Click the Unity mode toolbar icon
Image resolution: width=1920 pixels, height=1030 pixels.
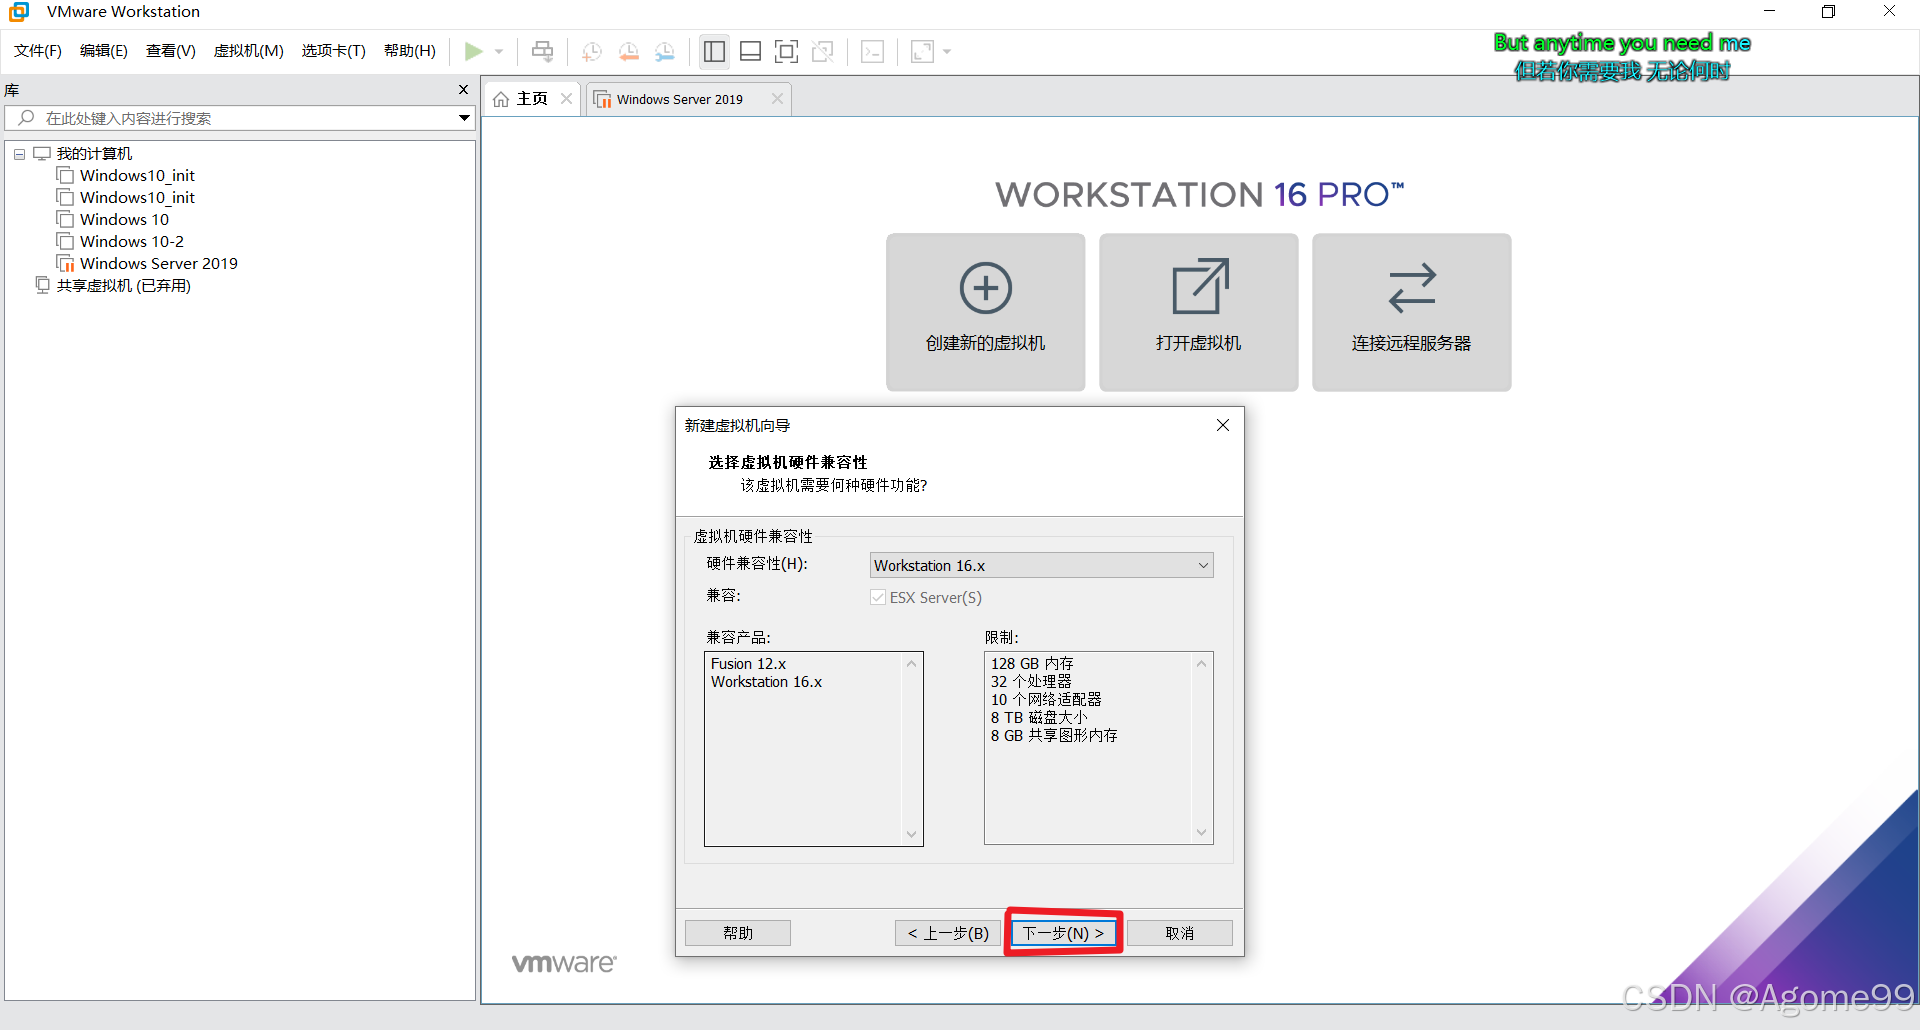823,51
